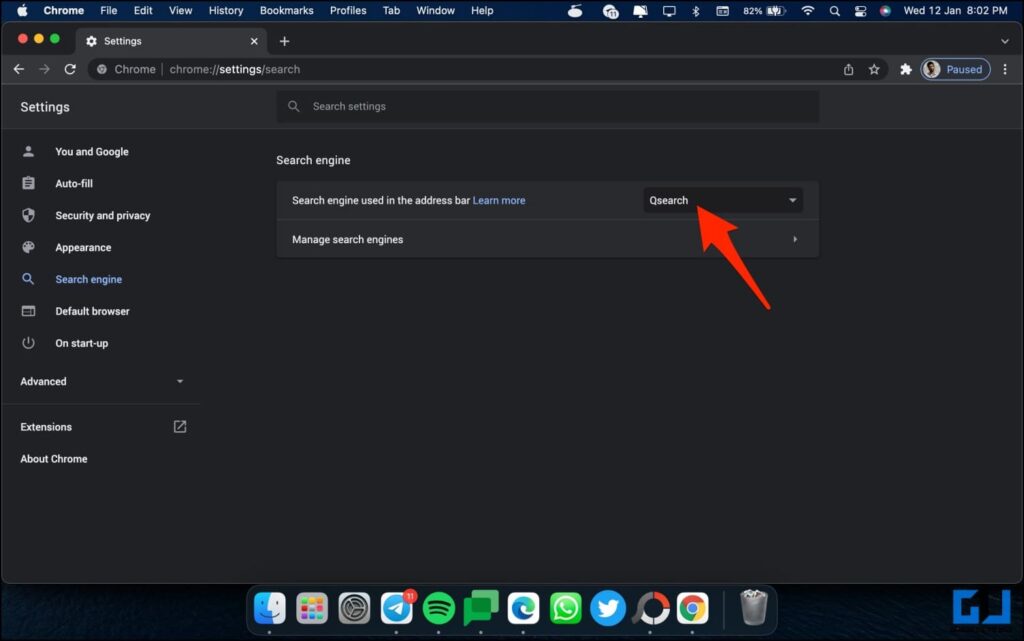Go back using the browser back arrow
Viewport: 1024px width, 641px height.
(19, 69)
